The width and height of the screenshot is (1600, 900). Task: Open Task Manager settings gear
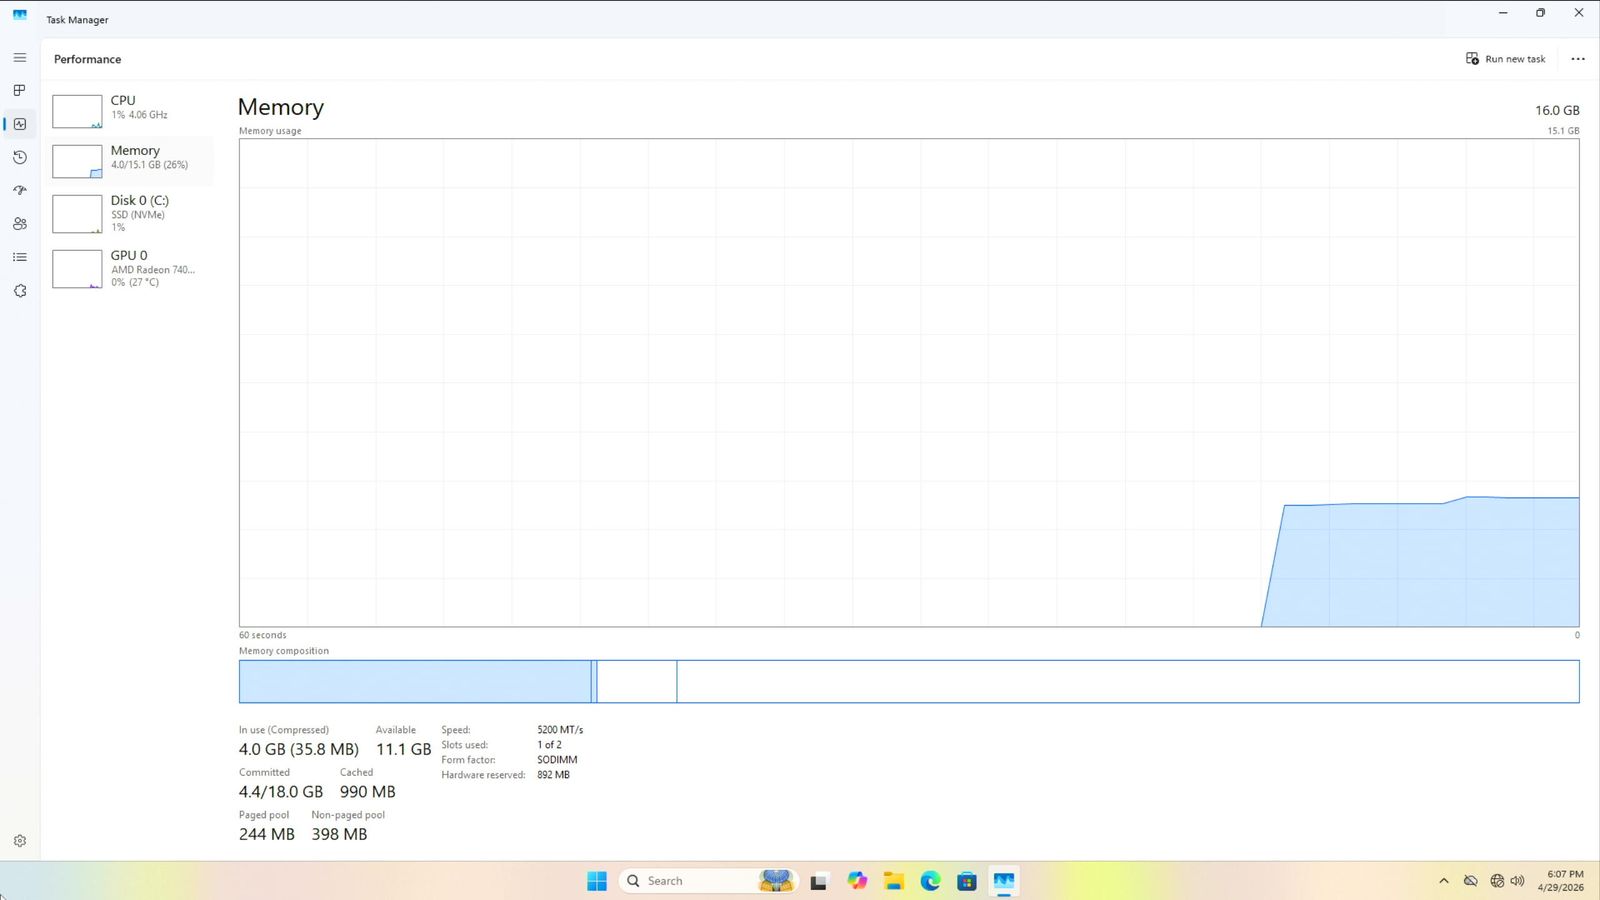(20, 841)
